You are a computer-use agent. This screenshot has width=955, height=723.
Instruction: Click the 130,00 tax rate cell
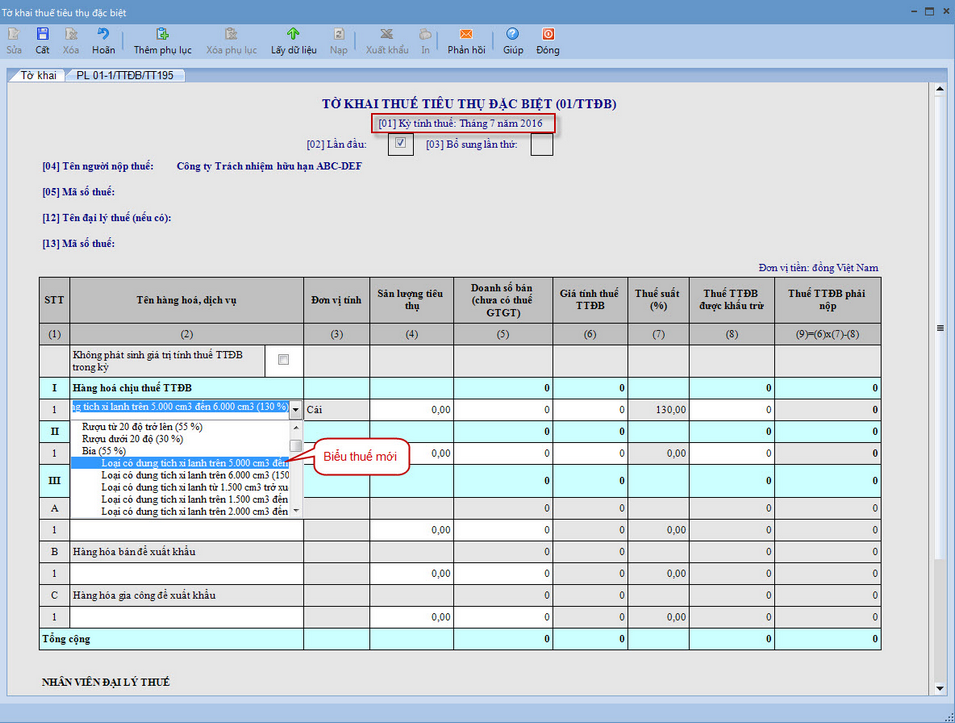(x=658, y=409)
